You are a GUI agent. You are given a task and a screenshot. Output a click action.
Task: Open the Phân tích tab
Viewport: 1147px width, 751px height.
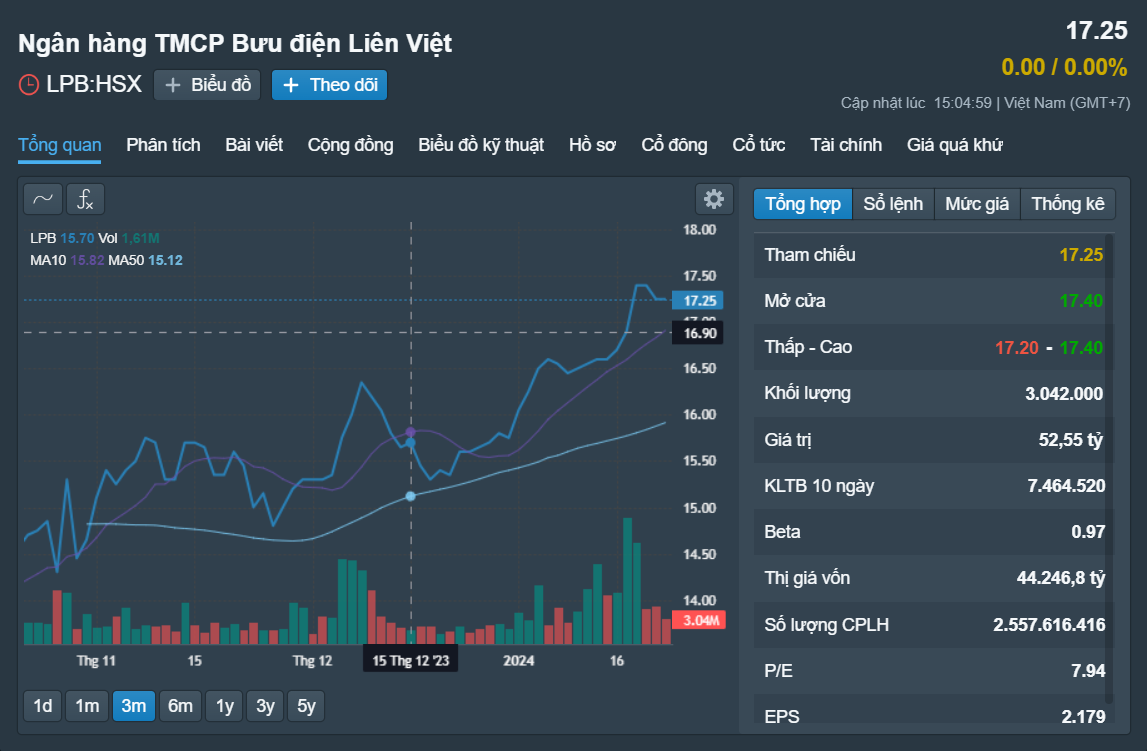(x=163, y=145)
